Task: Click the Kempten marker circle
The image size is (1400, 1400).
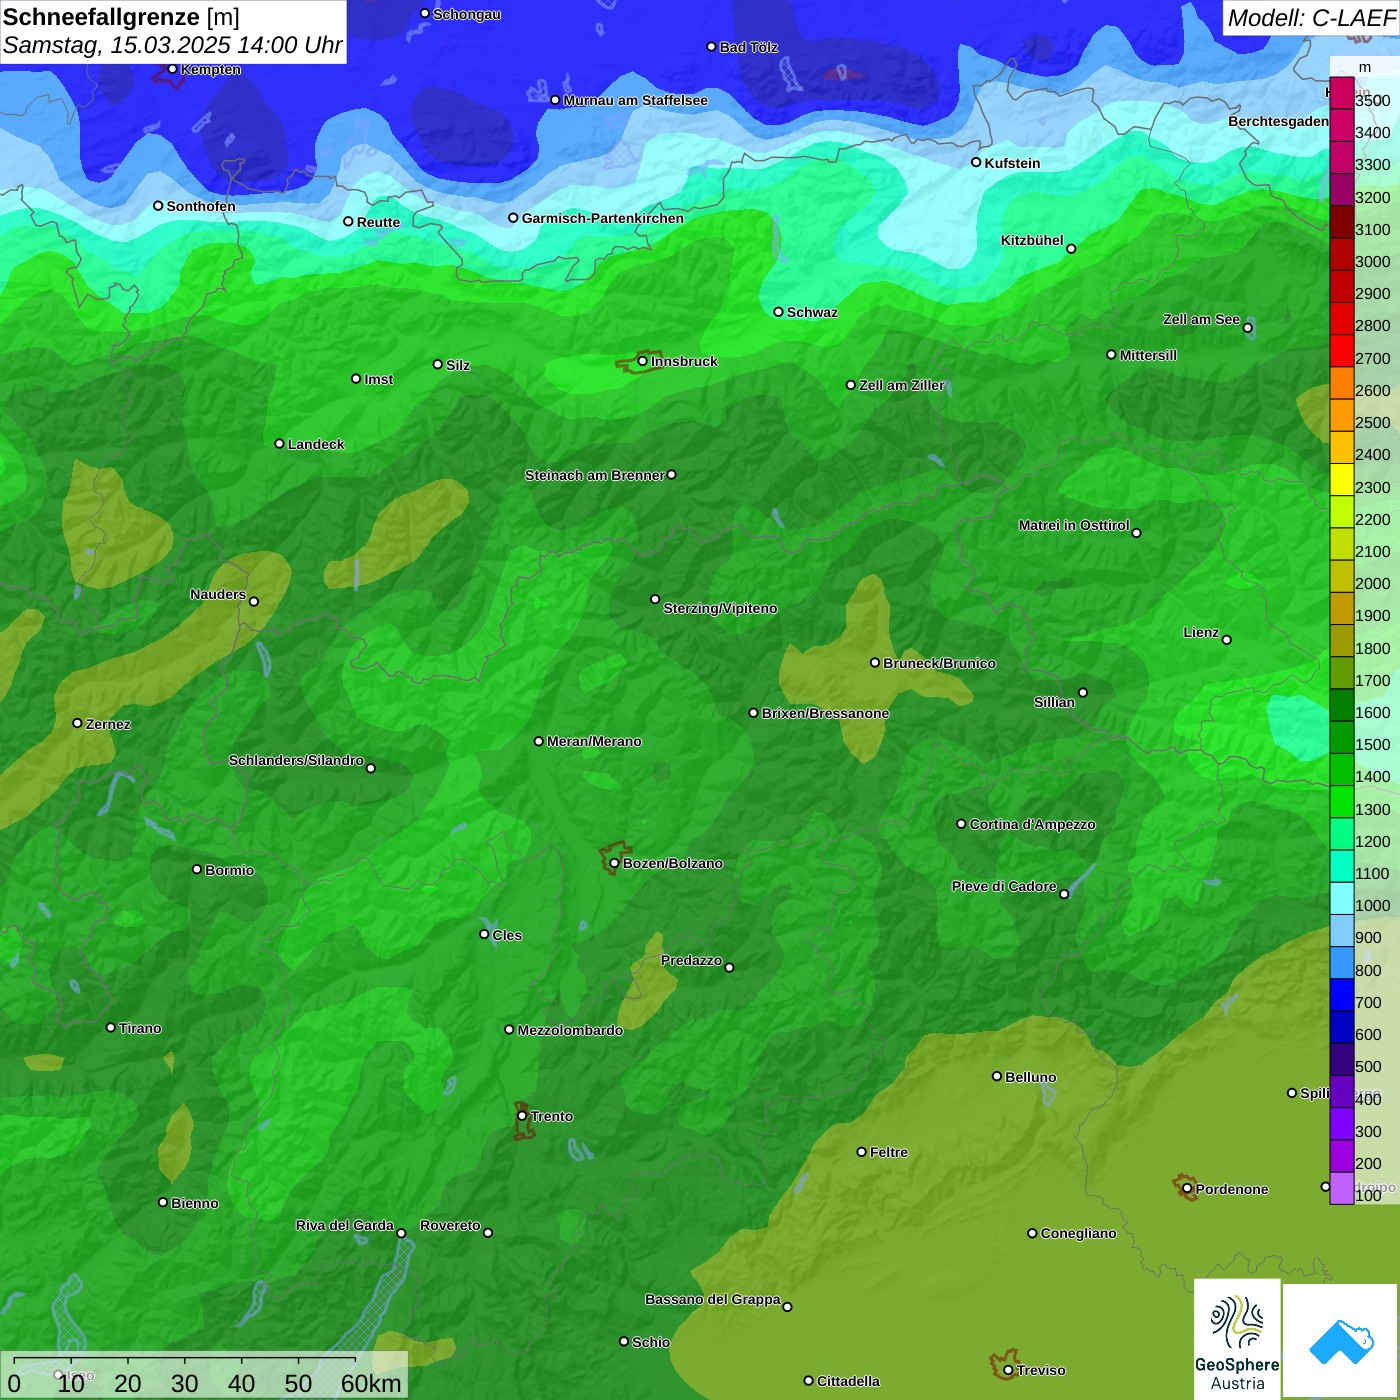Action: (x=173, y=69)
